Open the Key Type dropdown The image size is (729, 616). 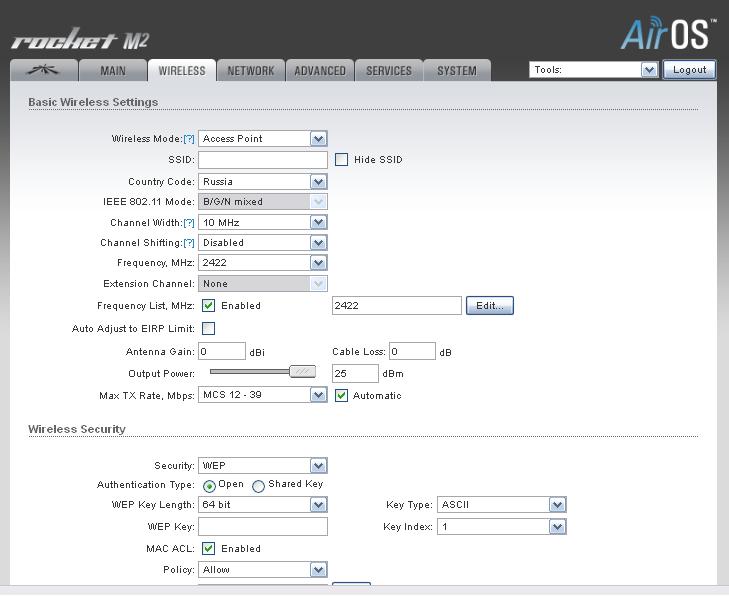pos(502,504)
